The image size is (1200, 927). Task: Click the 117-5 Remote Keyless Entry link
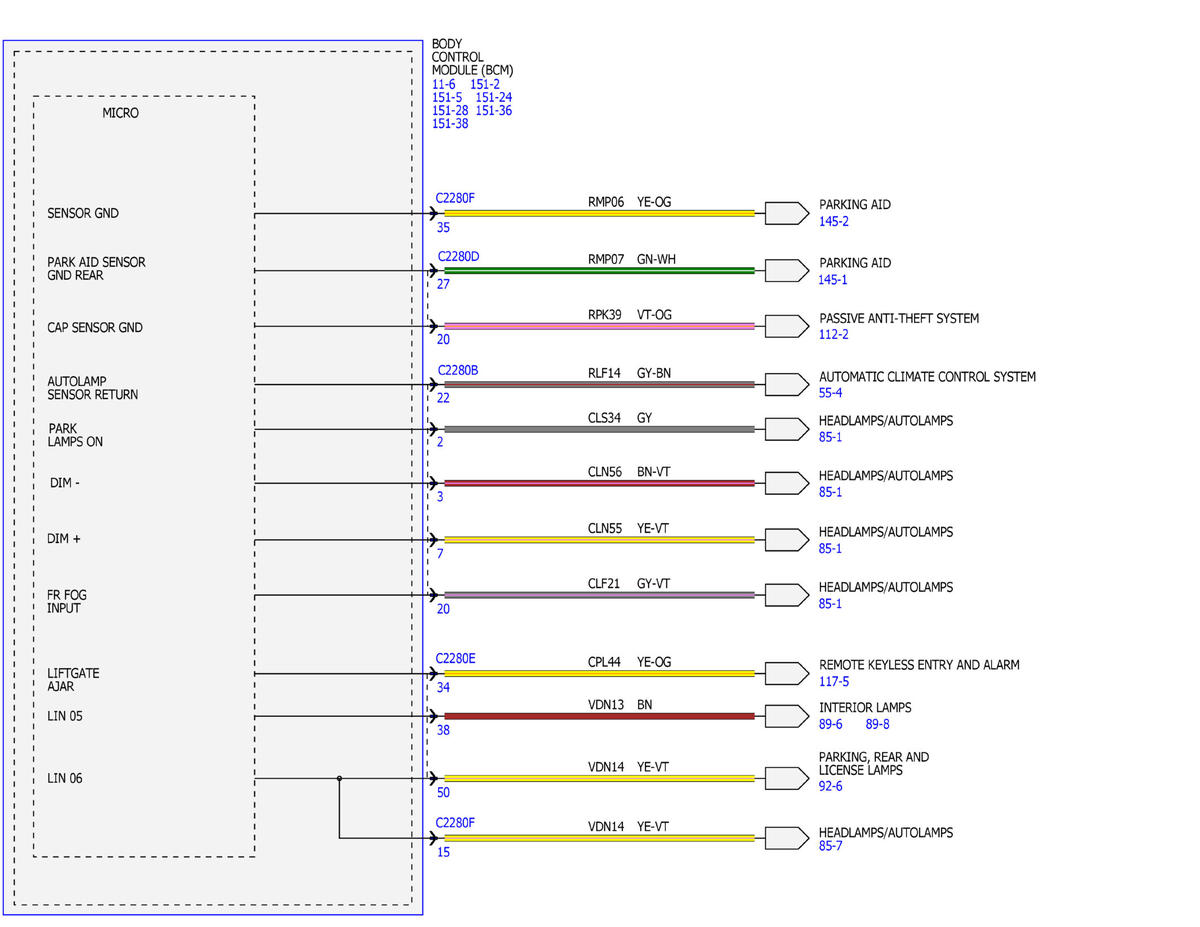(834, 681)
